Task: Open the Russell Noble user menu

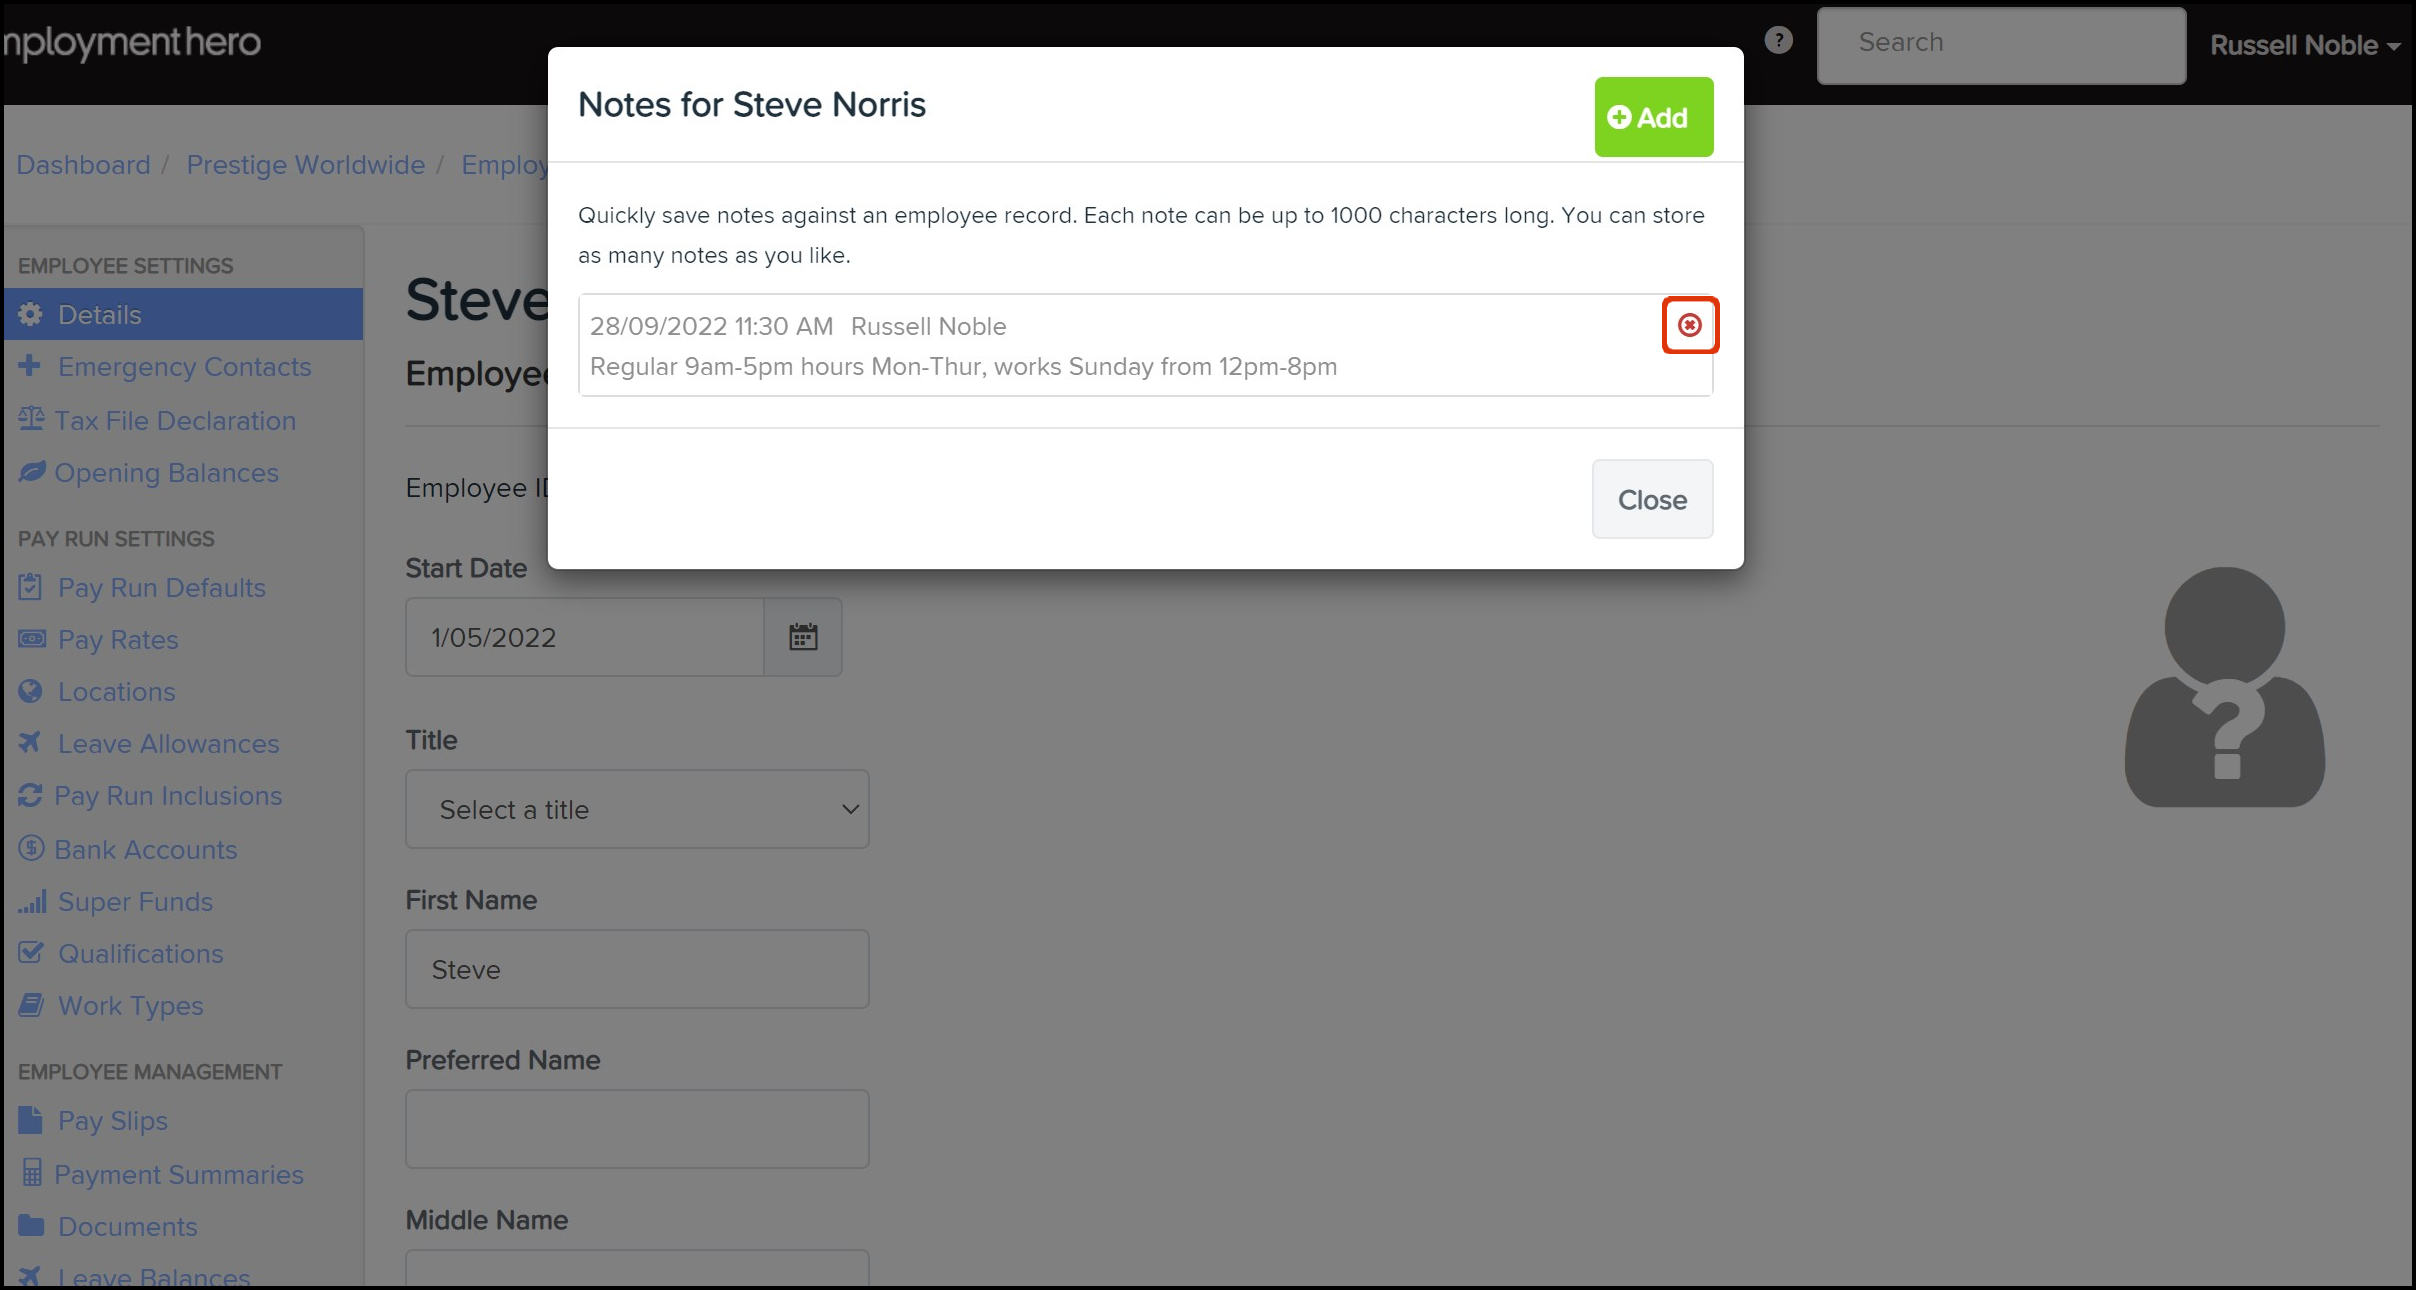Action: (x=2303, y=45)
